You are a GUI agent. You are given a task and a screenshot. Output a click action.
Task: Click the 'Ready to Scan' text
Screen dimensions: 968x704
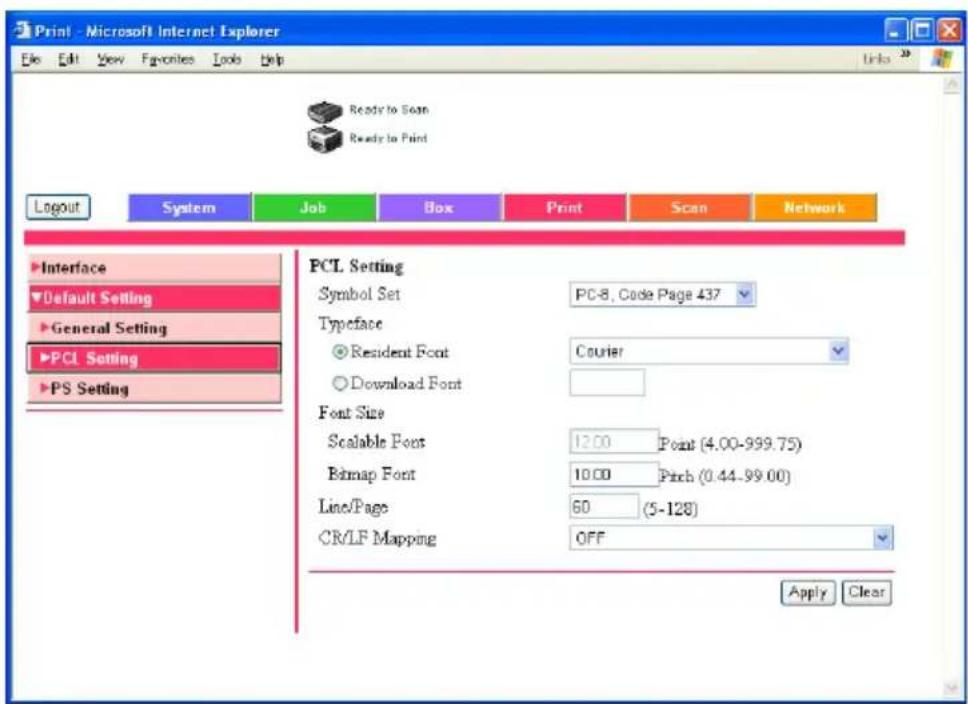389,110
